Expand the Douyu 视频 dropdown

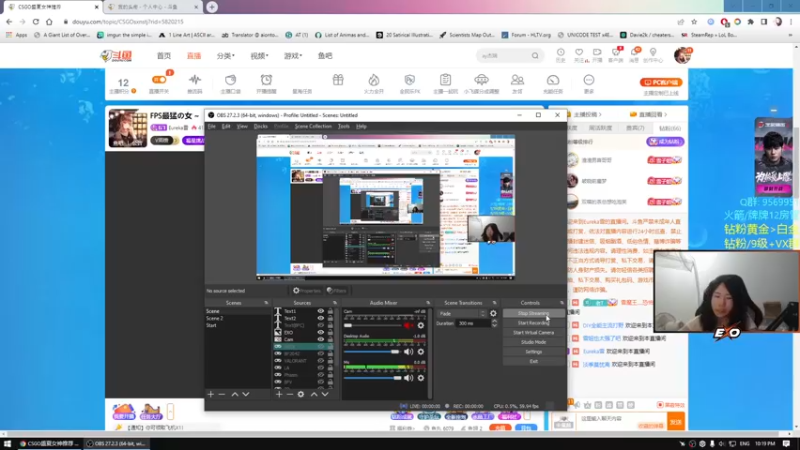259,56
